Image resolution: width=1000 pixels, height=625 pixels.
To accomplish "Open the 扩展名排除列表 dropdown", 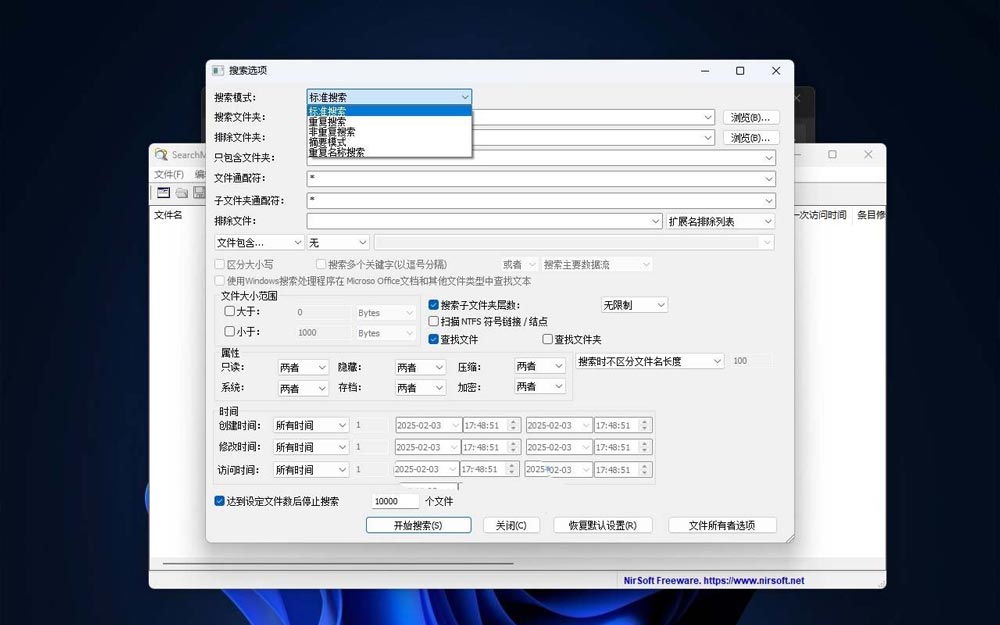I will coord(721,221).
